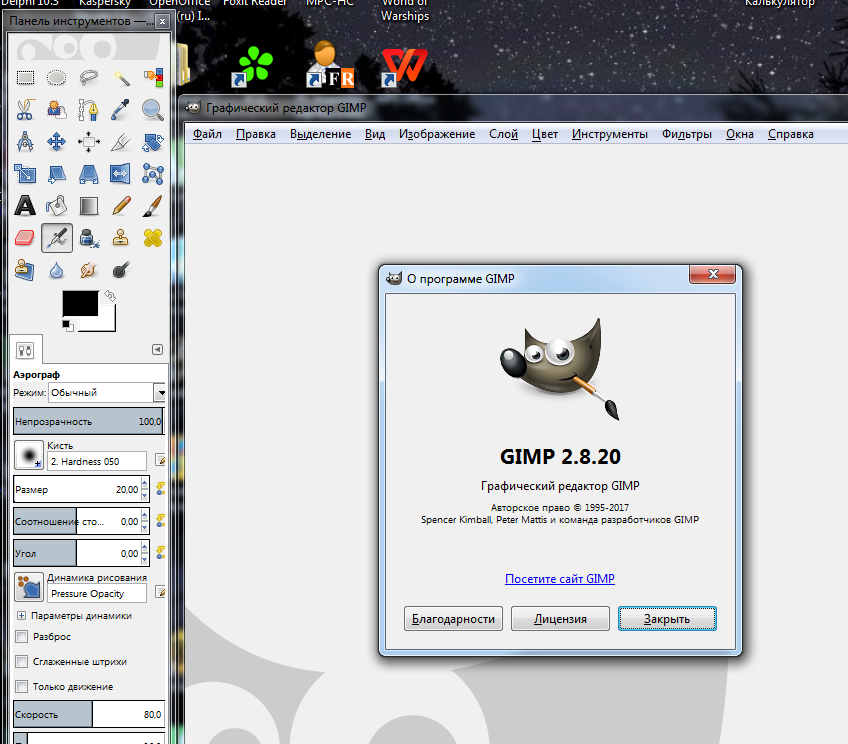
Task: Select the Paths tool
Action: point(89,110)
